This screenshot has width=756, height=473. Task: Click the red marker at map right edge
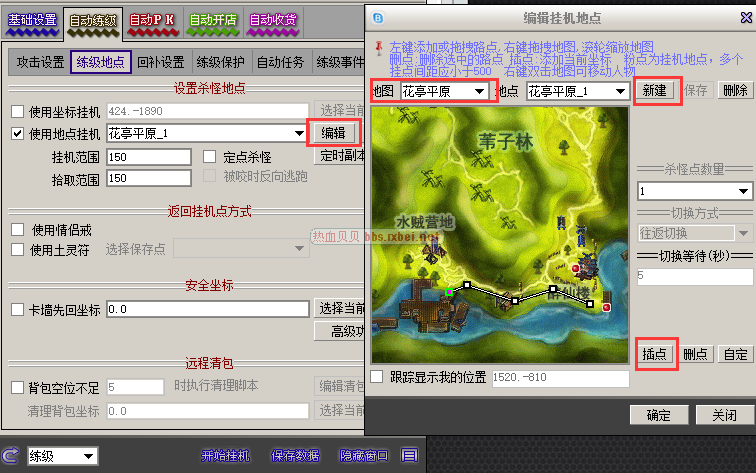(x=606, y=307)
